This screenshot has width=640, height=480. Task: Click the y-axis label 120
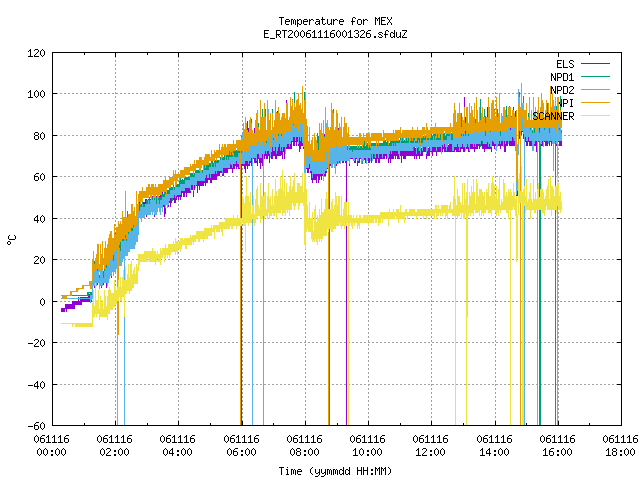click(x=36, y=53)
